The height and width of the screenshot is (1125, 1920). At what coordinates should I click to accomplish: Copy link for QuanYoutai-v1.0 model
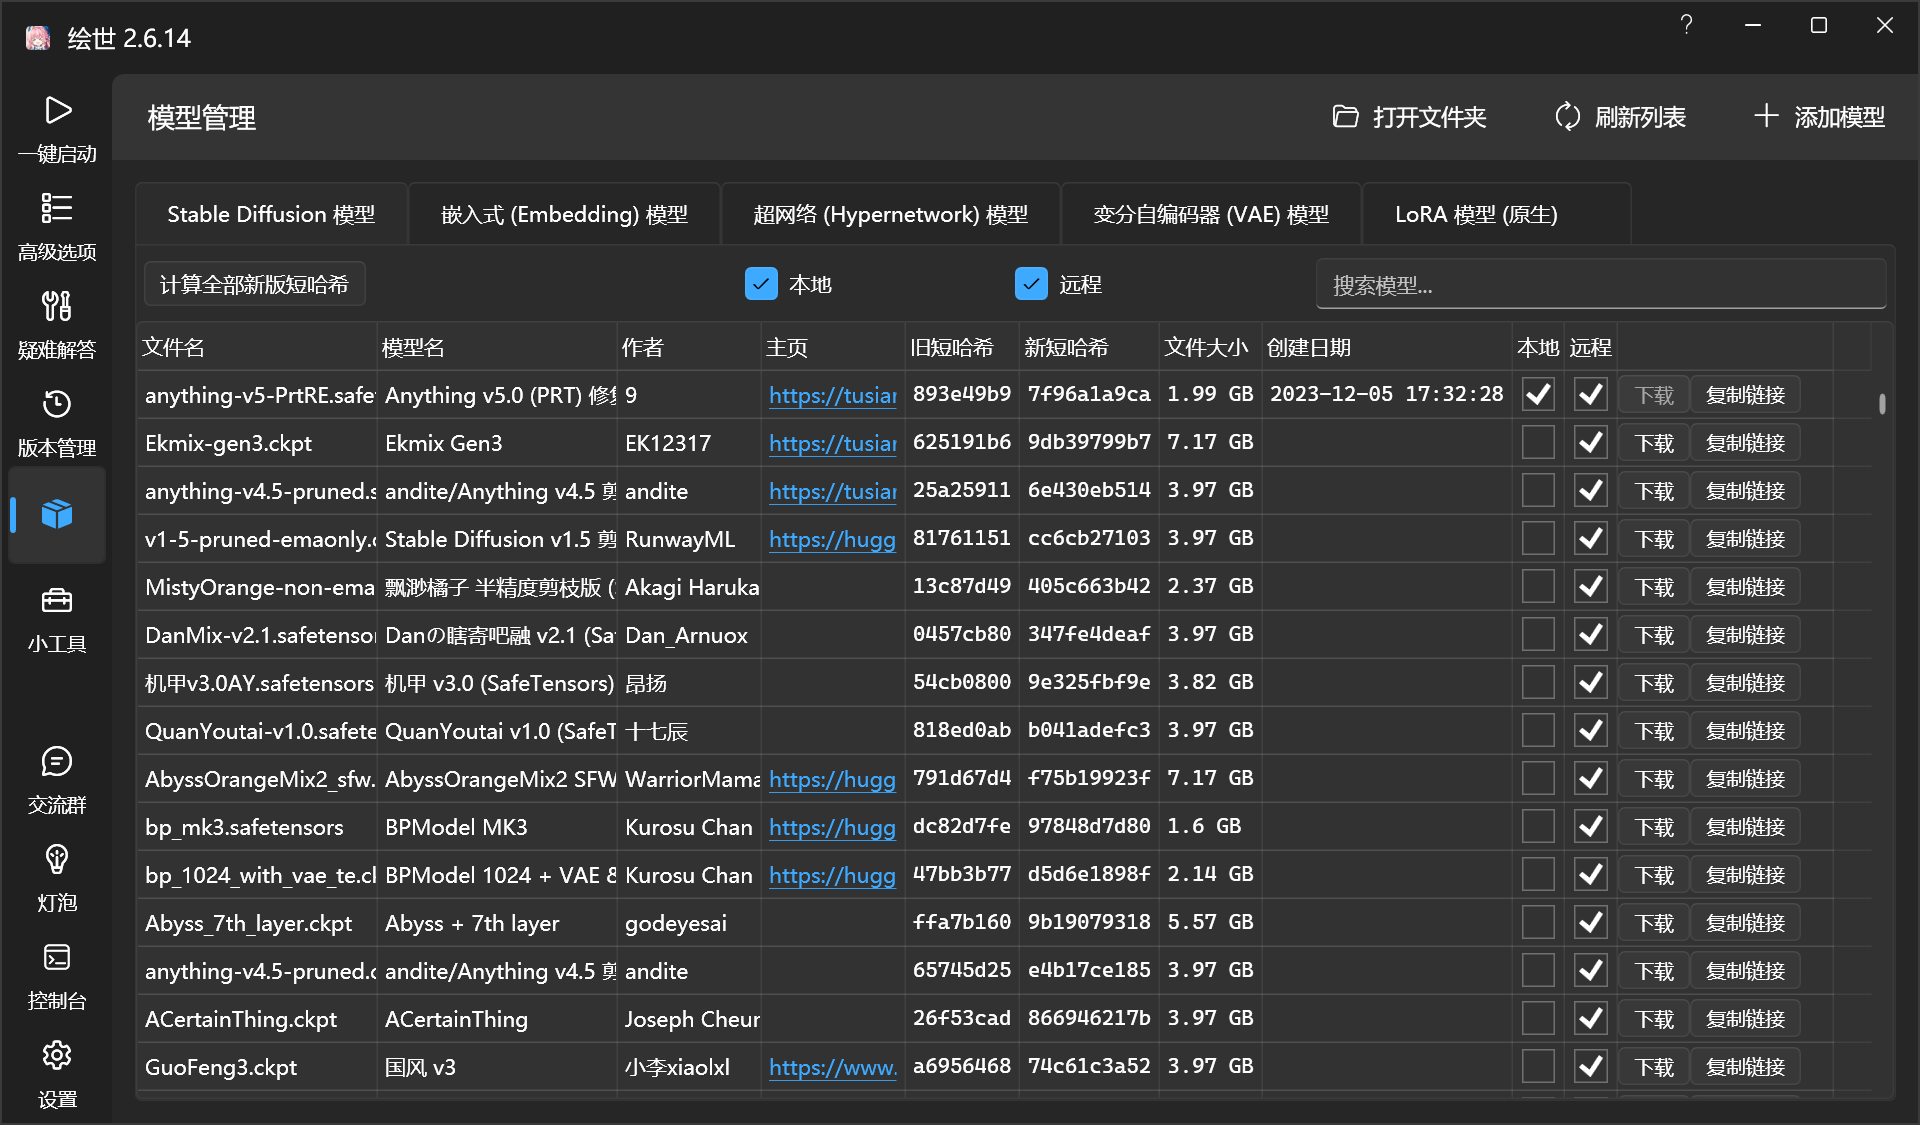tap(1745, 731)
